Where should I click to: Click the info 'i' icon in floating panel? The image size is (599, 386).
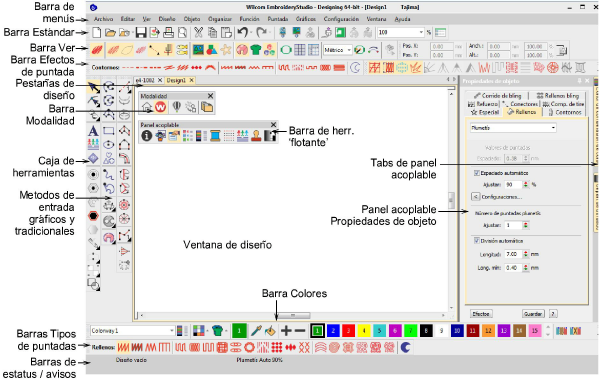[x=147, y=135]
